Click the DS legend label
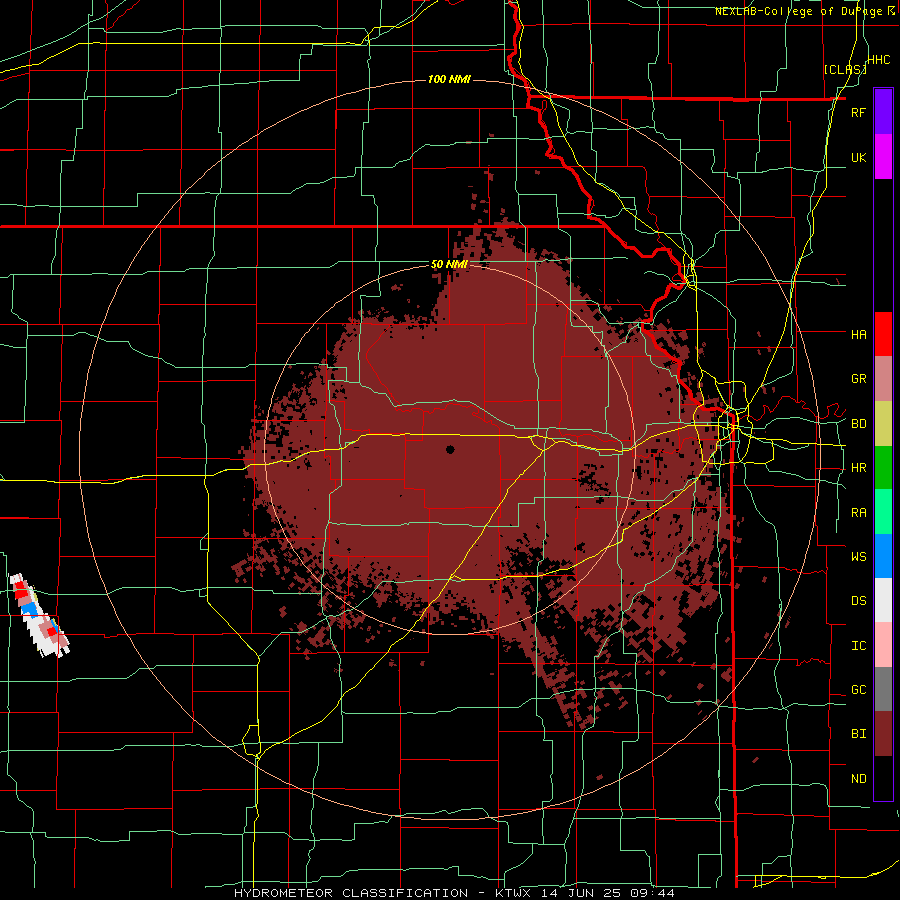Image resolution: width=900 pixels, height=900 pixels. pyautogui.click(x=858, y=601)
